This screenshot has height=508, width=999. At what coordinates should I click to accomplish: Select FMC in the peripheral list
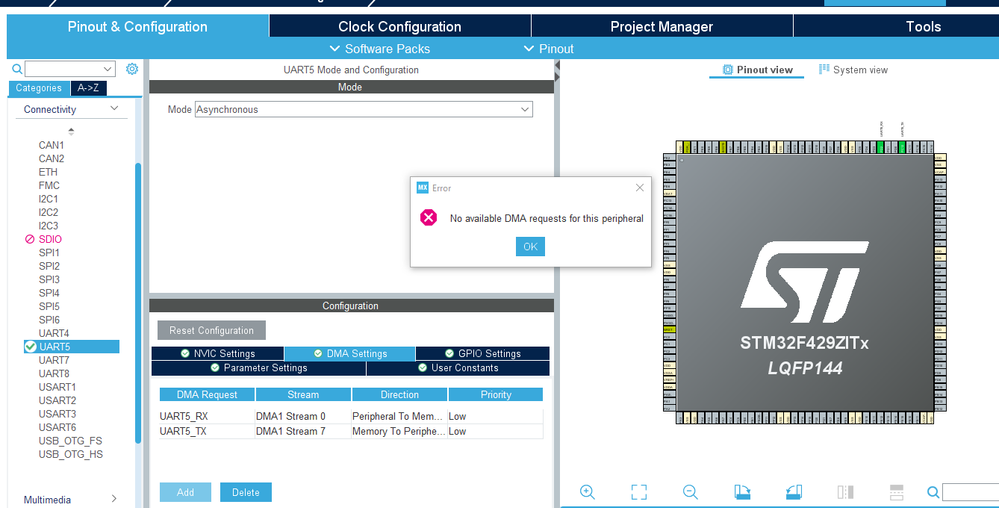point(49,185)
